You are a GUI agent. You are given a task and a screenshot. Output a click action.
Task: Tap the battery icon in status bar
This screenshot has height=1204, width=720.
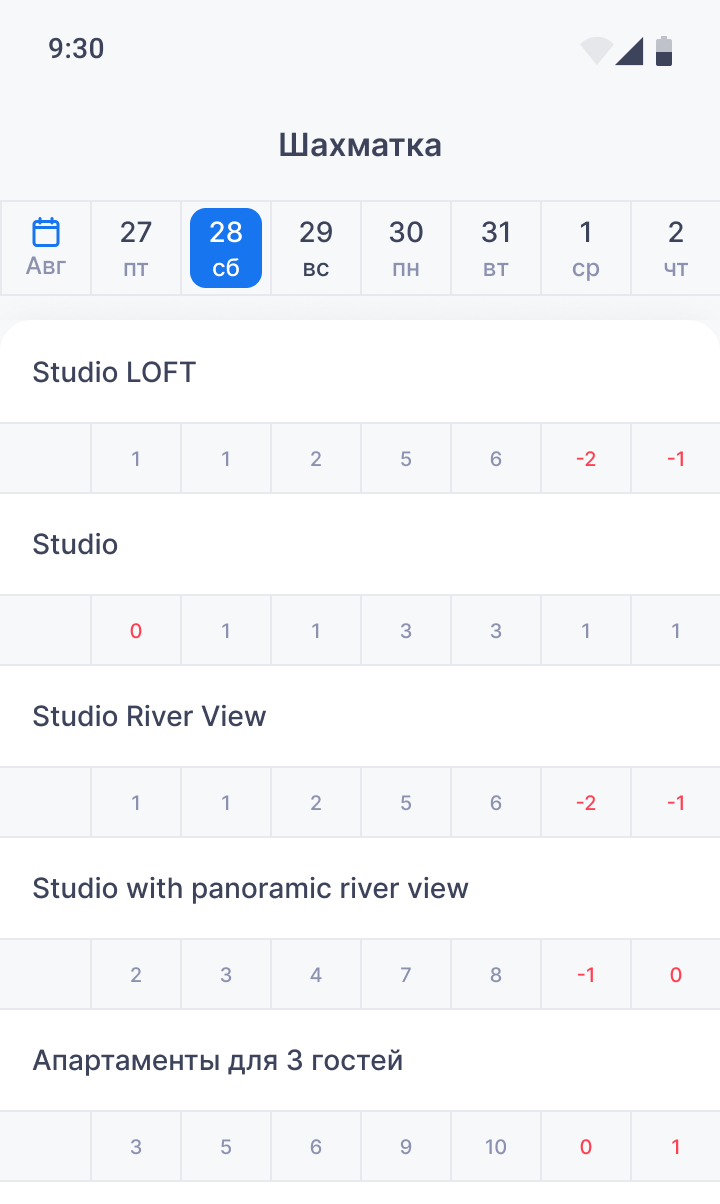click(664, 50)
